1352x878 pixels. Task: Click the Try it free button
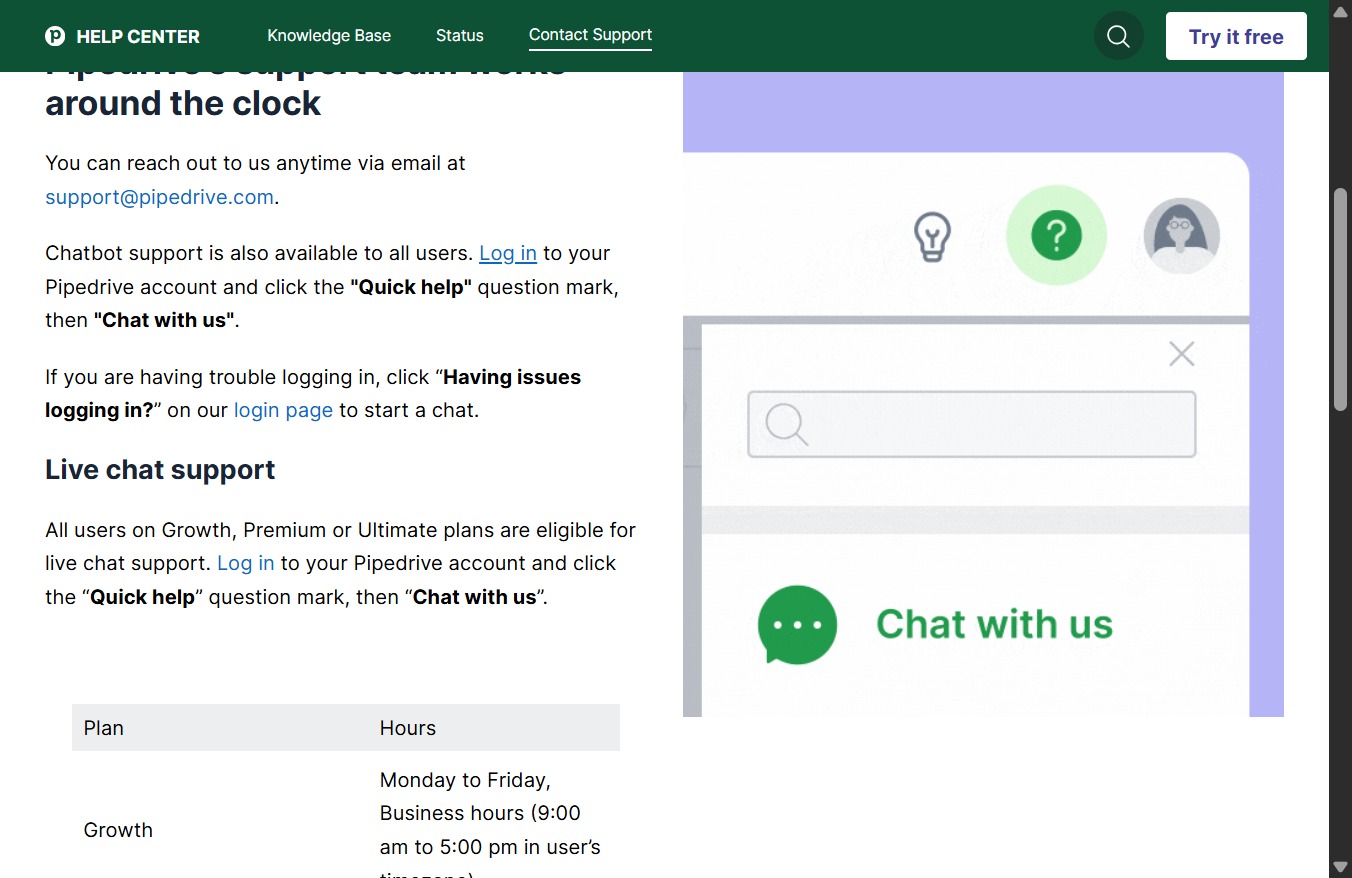[x=1236, y=37]
